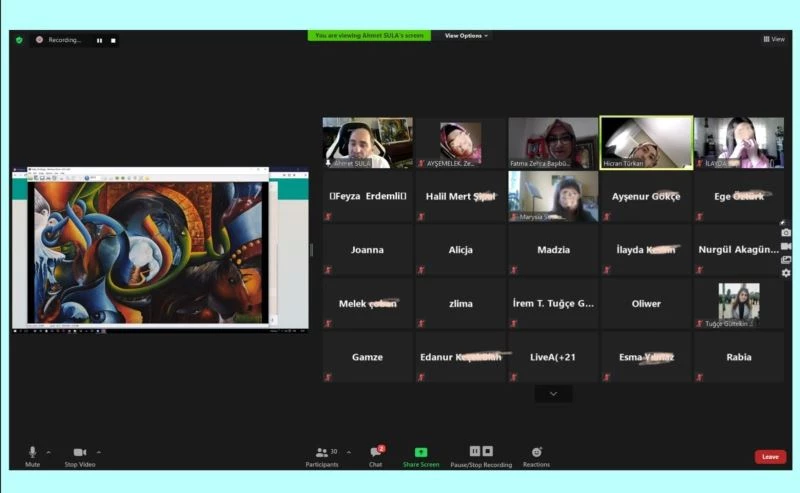Stop Video using the camera button

point(79,453)
